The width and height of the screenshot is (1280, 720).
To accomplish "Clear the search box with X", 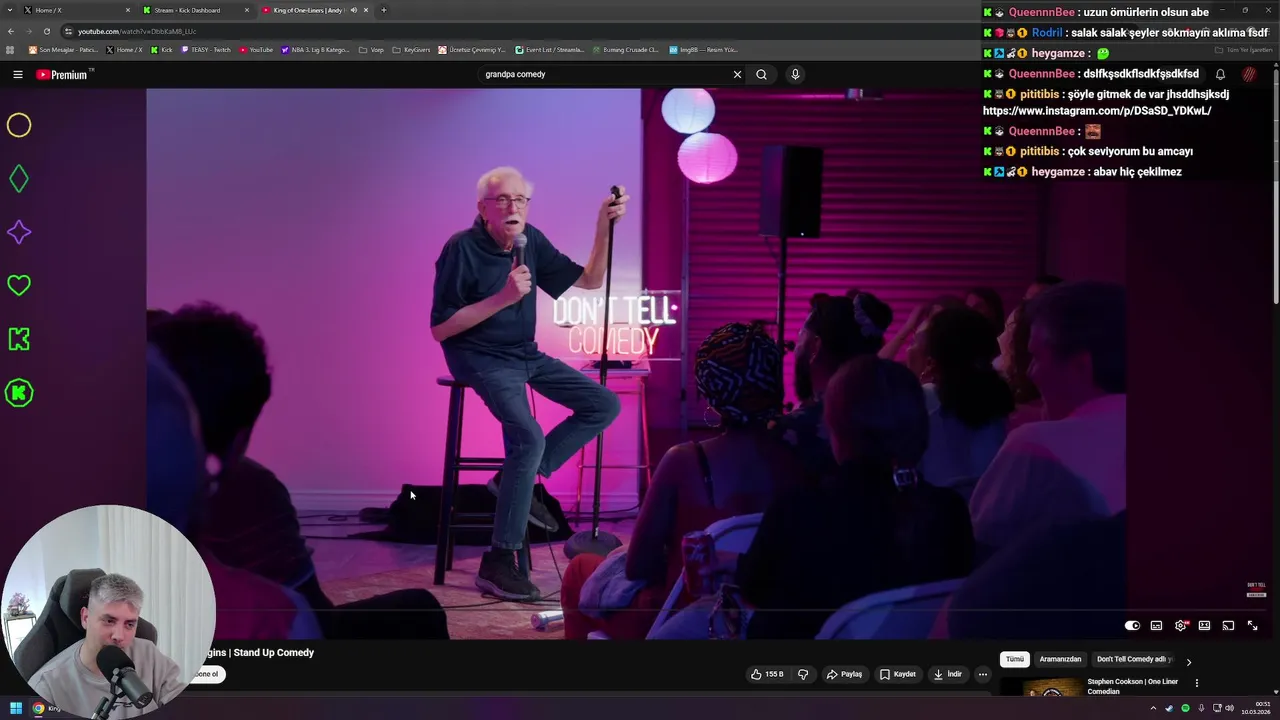I will click(x=737, y=74).
